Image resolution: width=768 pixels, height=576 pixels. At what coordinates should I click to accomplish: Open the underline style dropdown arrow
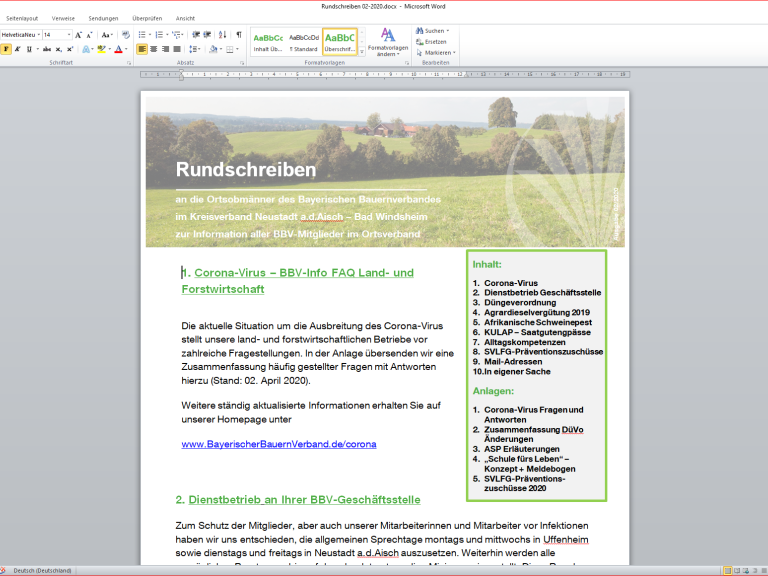(x=37, y=49)
